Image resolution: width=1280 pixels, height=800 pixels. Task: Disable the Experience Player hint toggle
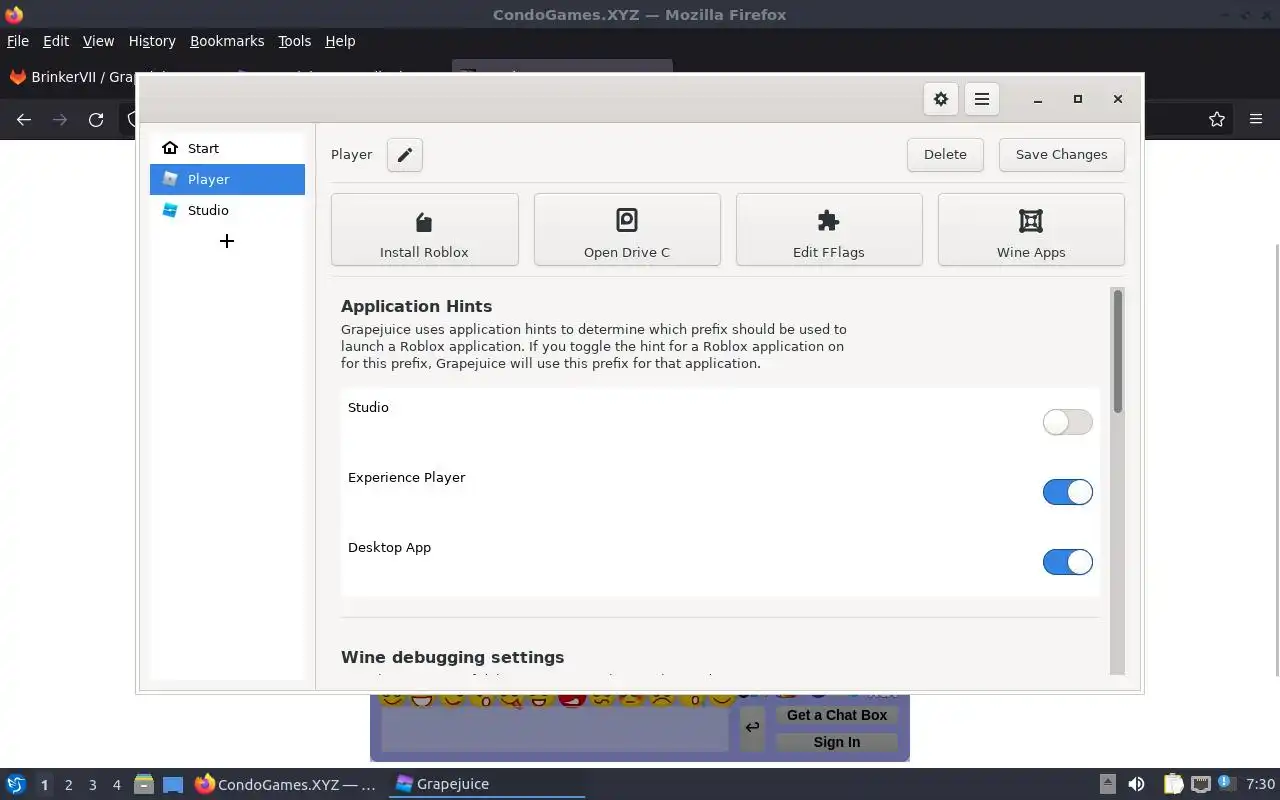[x=1067, y=492]
